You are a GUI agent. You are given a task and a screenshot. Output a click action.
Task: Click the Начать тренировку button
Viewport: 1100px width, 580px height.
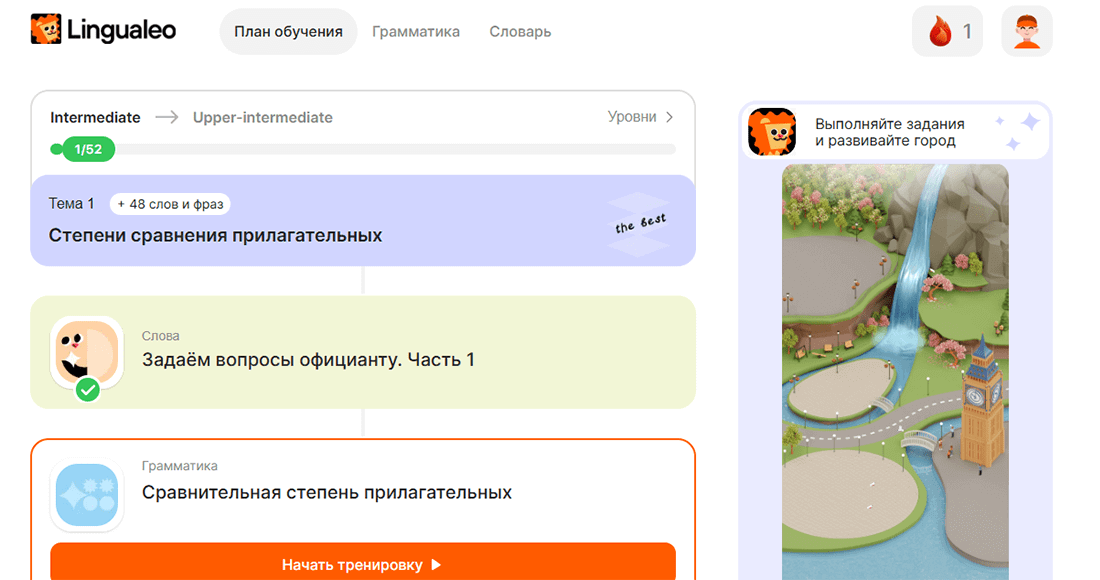[363, 562]
